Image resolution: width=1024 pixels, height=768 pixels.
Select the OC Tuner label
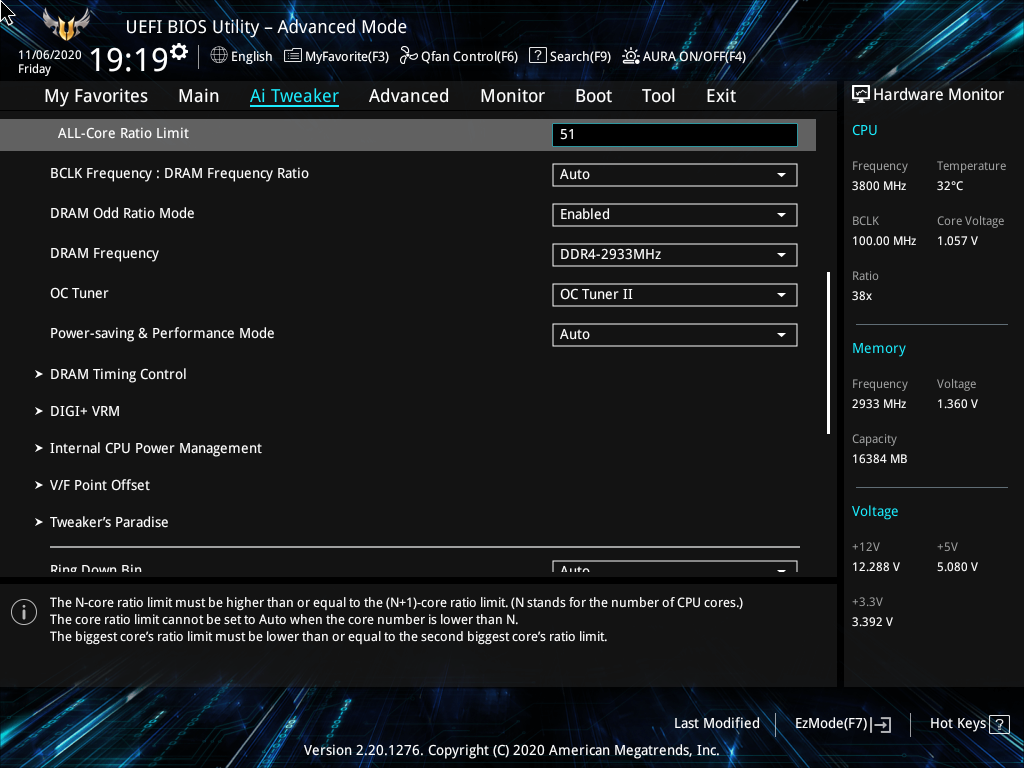pos(79,293)
